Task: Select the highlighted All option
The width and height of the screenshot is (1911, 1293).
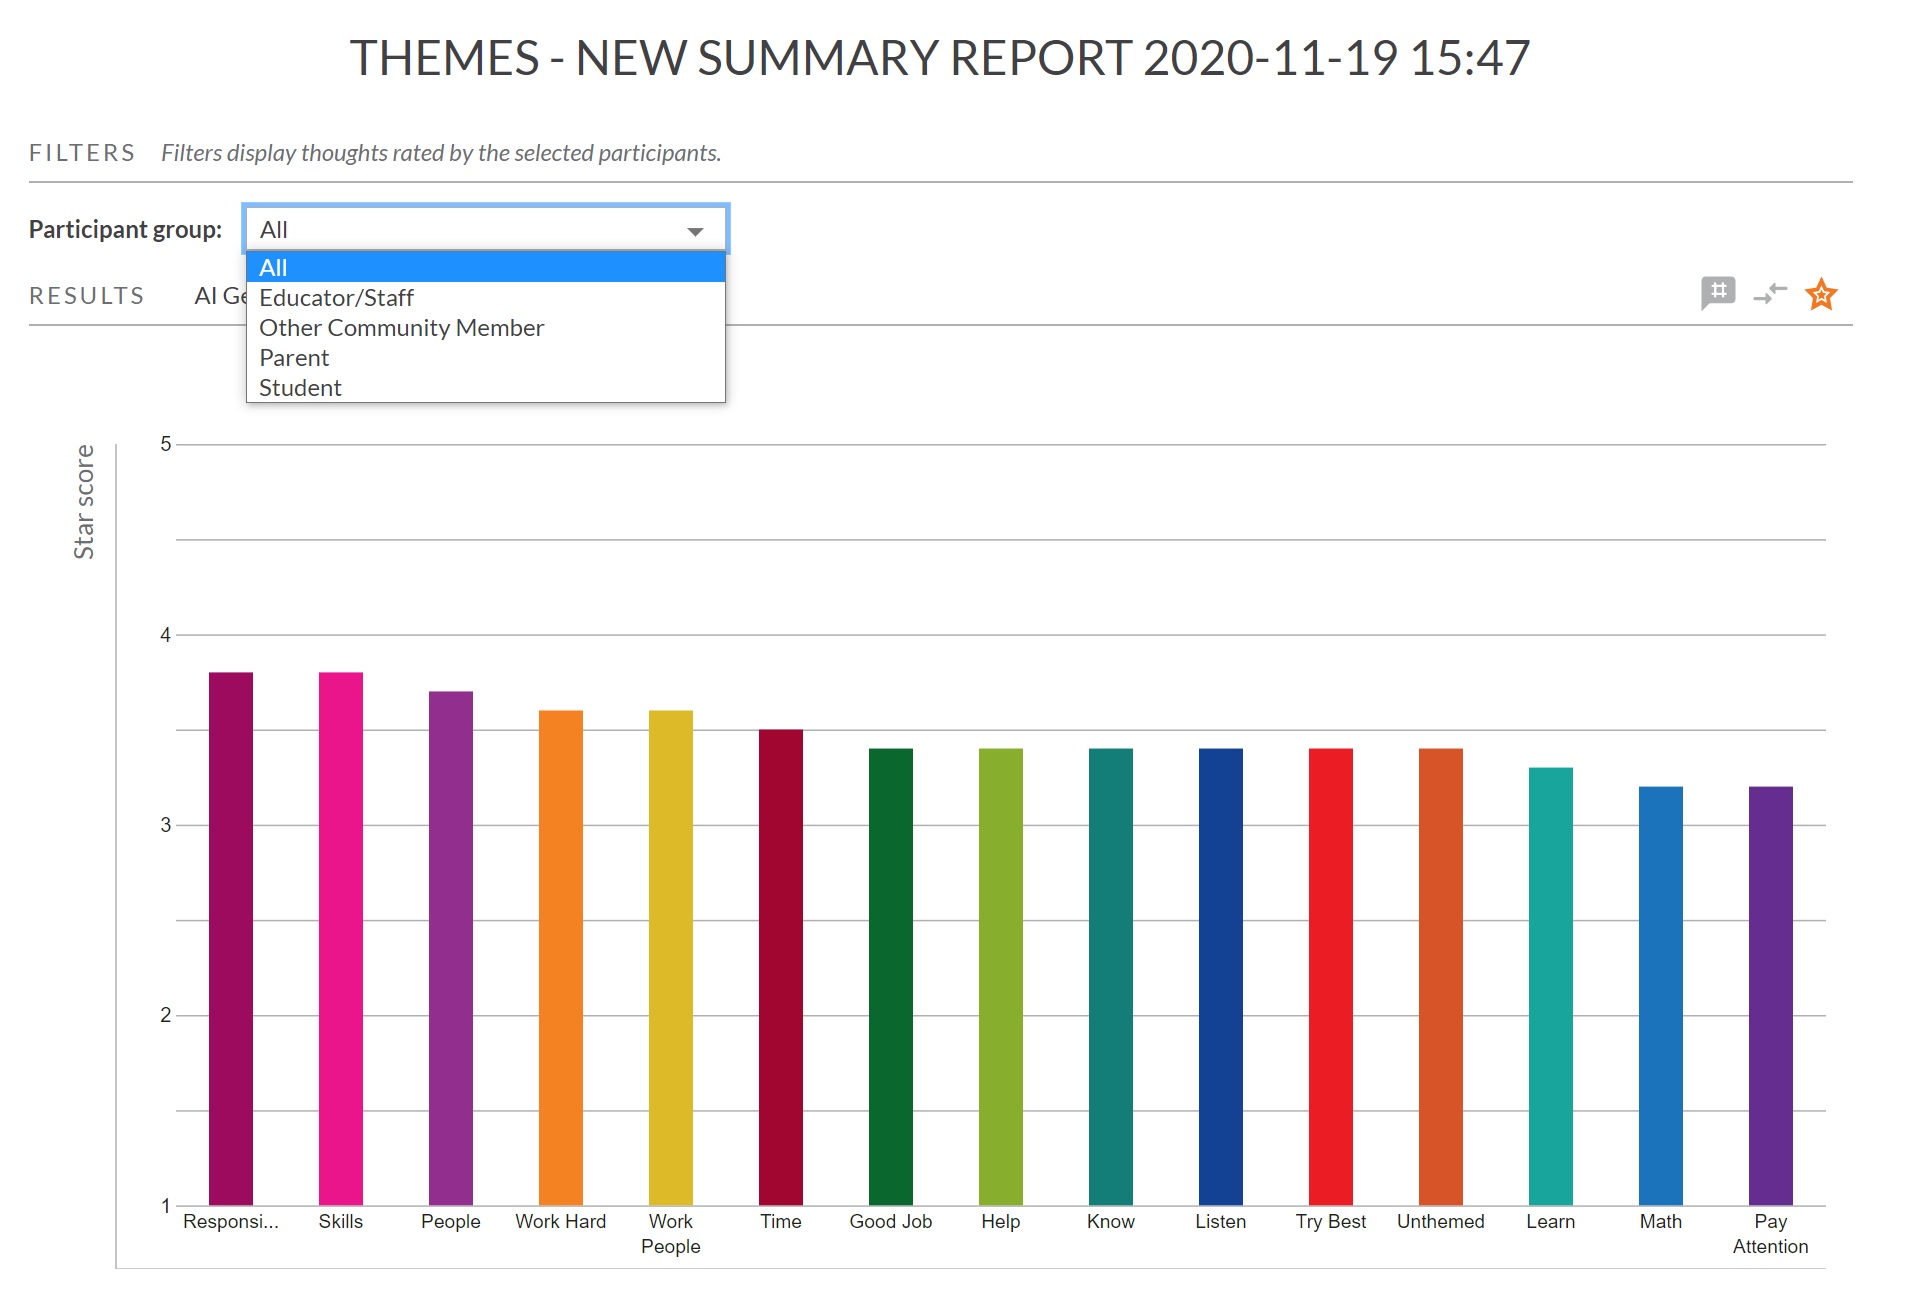Action: [486, 267]
